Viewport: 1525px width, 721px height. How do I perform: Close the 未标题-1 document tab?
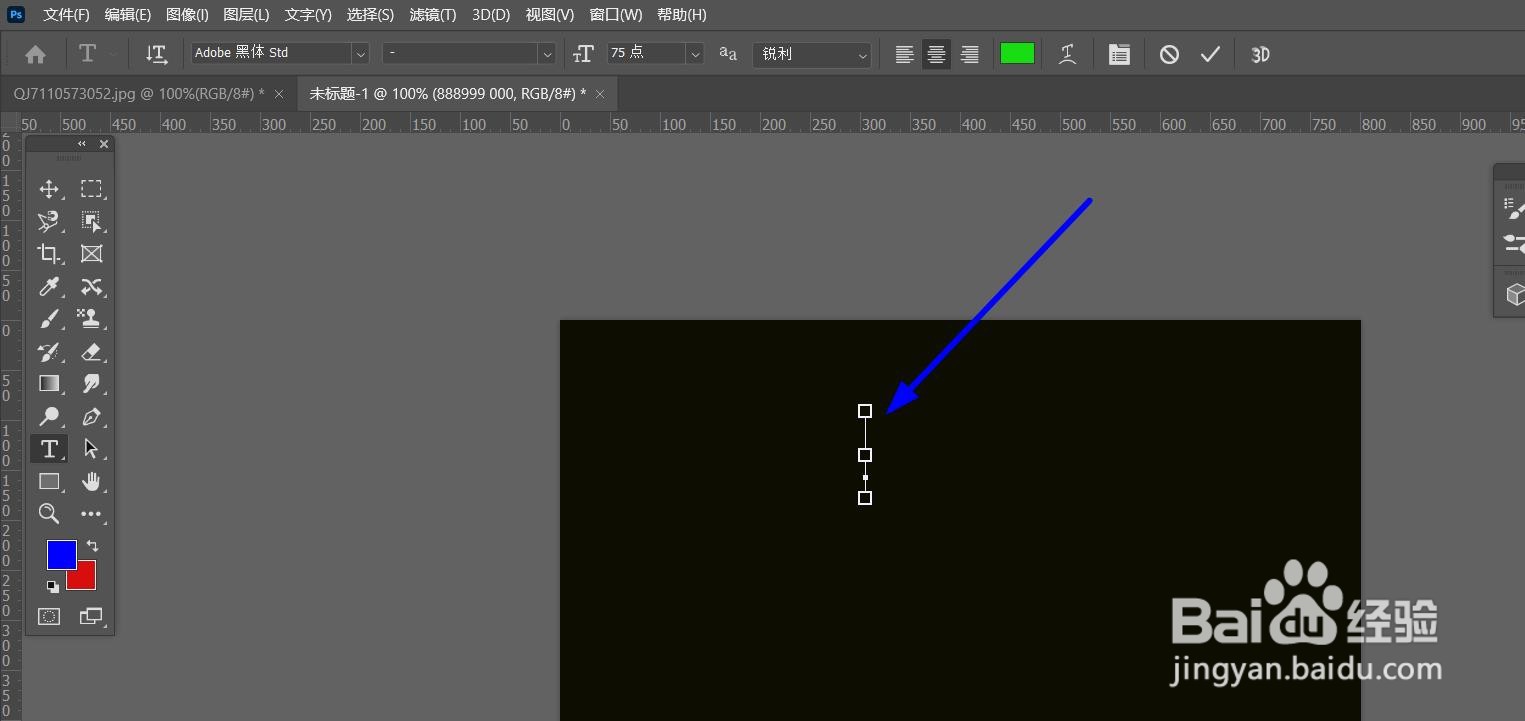(x=600, y=94)
